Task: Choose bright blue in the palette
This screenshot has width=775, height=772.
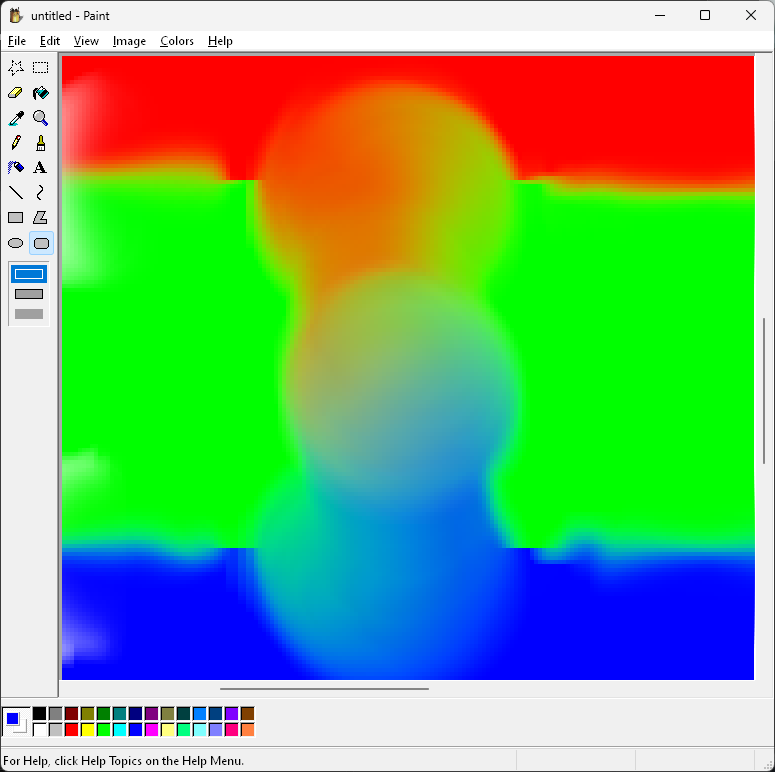Action: pos(135,729)
